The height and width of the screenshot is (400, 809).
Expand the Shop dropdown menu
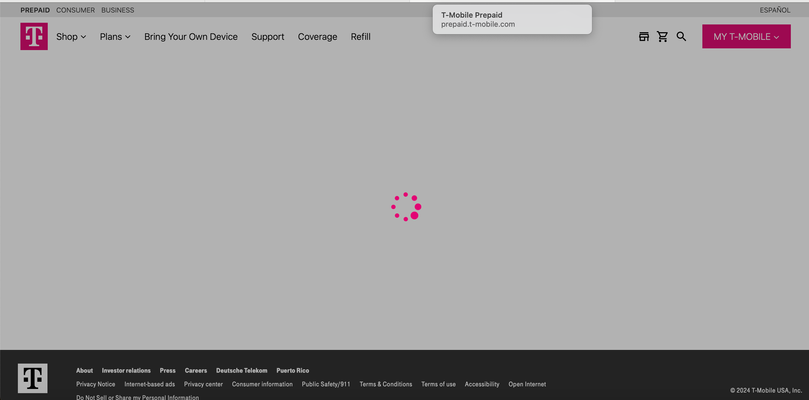pos(71,37)
